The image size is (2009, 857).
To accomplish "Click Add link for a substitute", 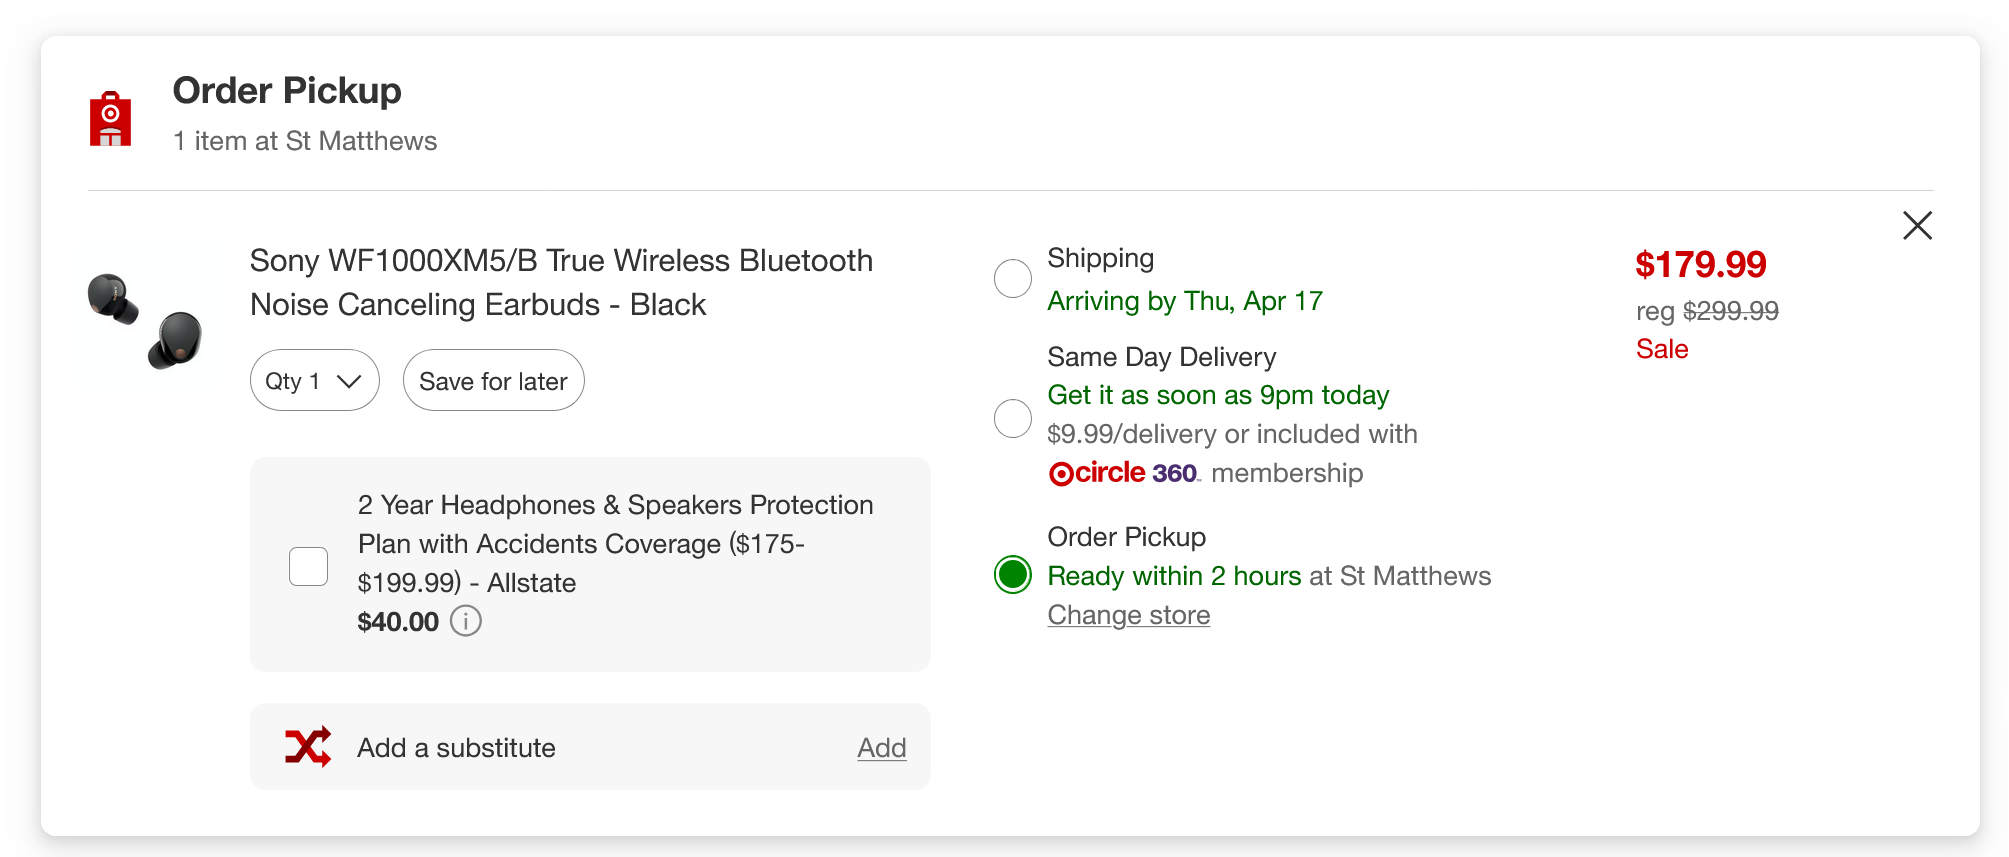I will (882, 747).
